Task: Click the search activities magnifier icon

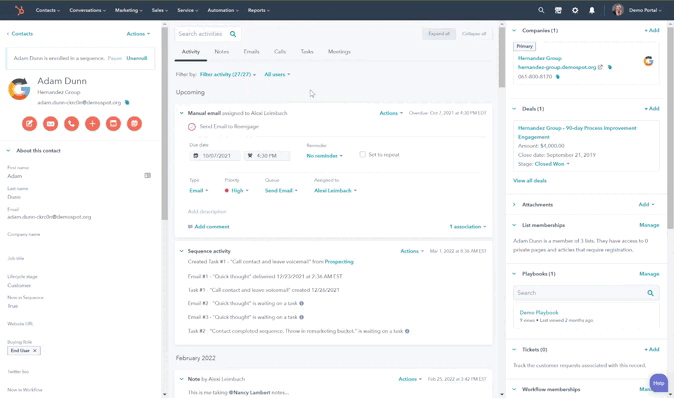Action: tap(233, 34)
